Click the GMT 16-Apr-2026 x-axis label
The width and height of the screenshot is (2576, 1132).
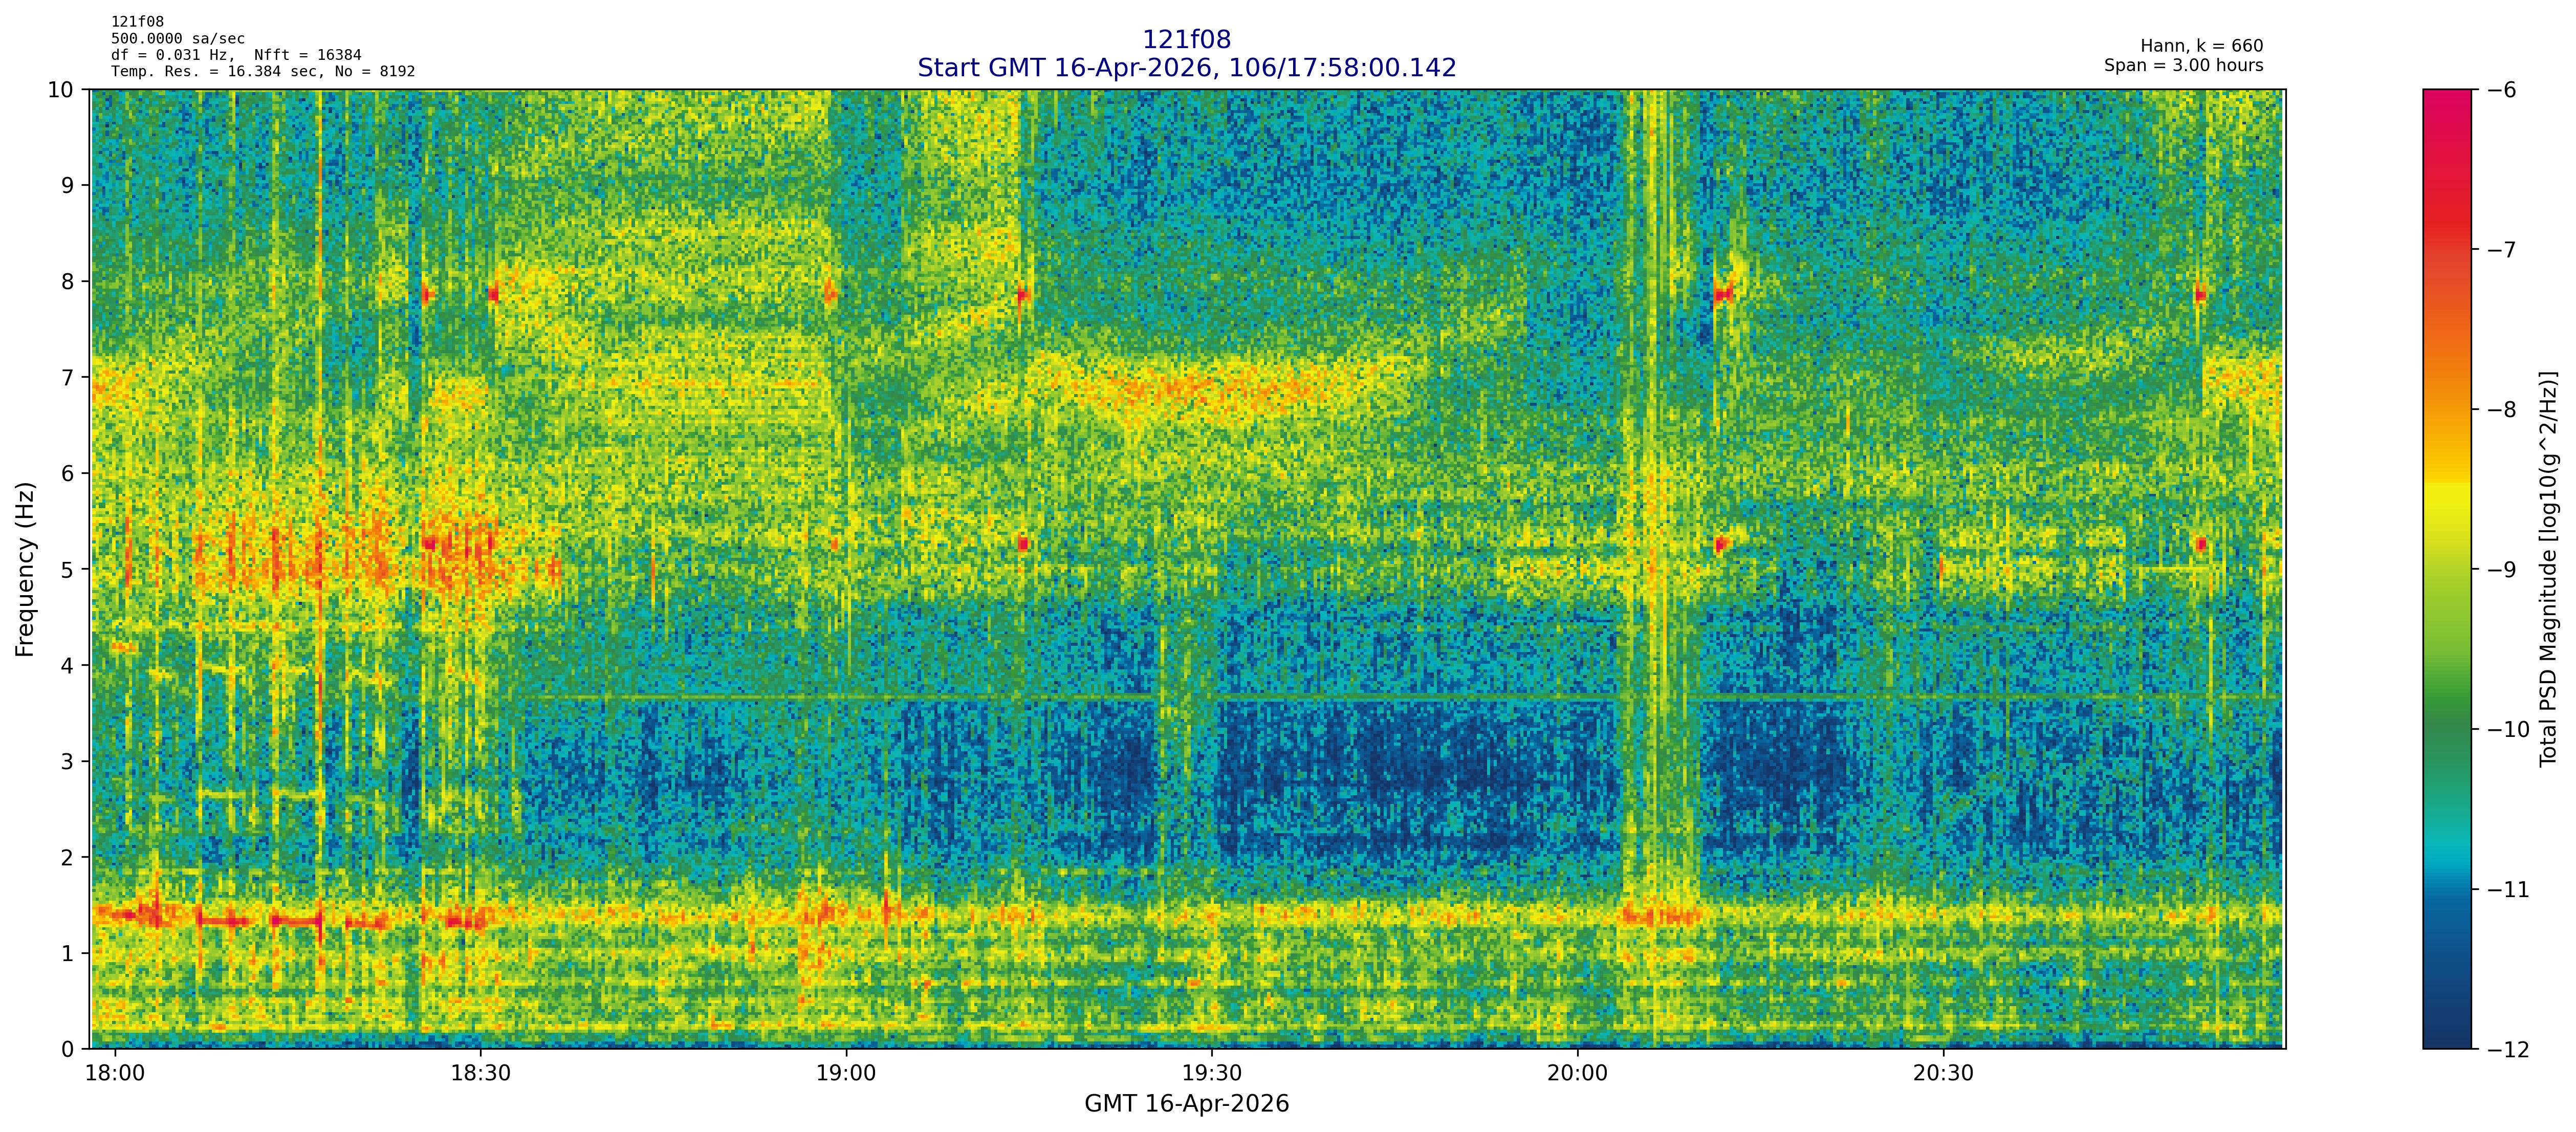(x=1186, y=1104)
